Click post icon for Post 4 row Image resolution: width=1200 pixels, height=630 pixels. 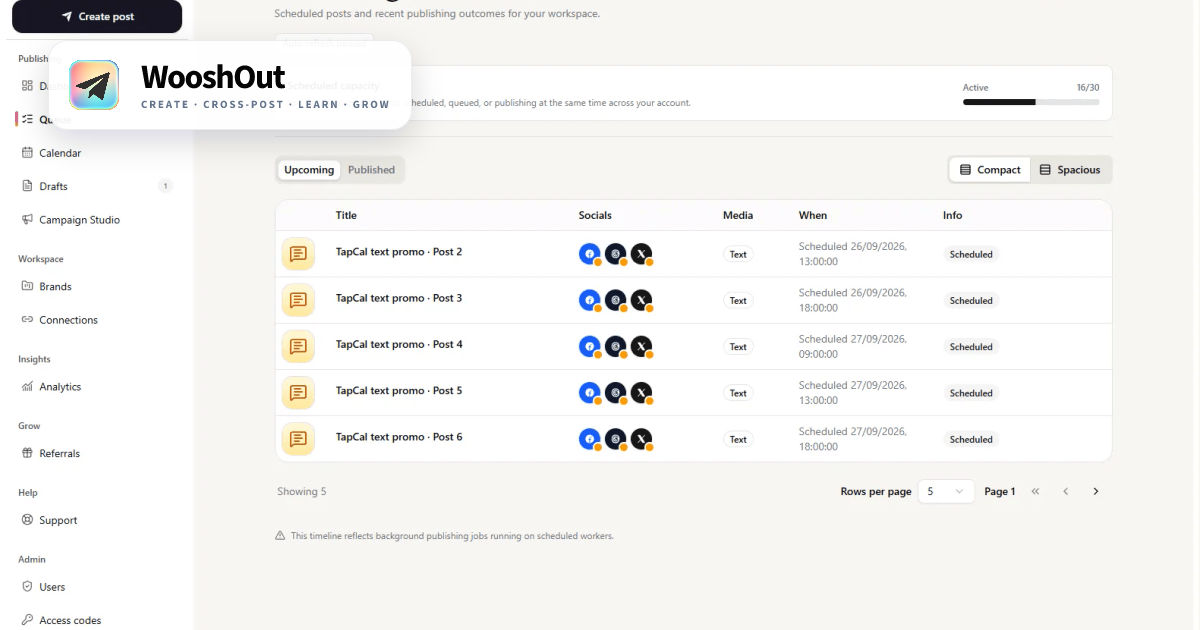point(298,346)
